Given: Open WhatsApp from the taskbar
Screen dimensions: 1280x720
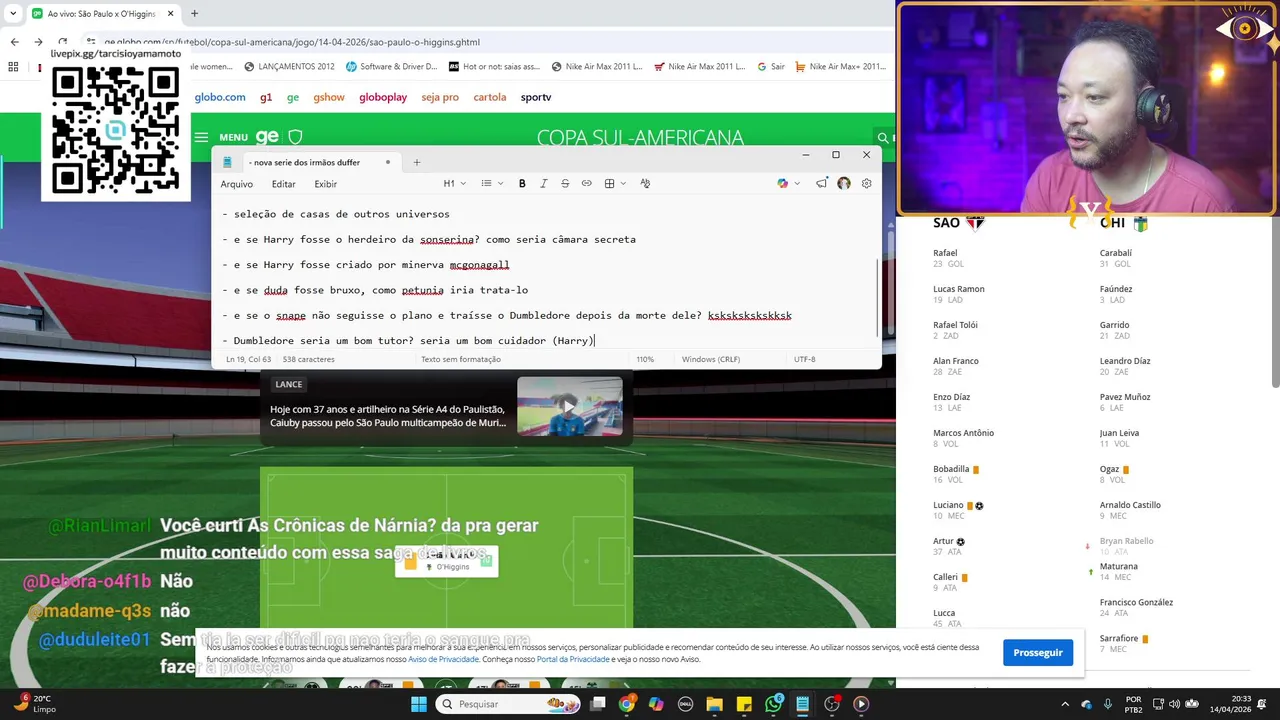Looking at the screenshot, I should (x=773, y=704).
